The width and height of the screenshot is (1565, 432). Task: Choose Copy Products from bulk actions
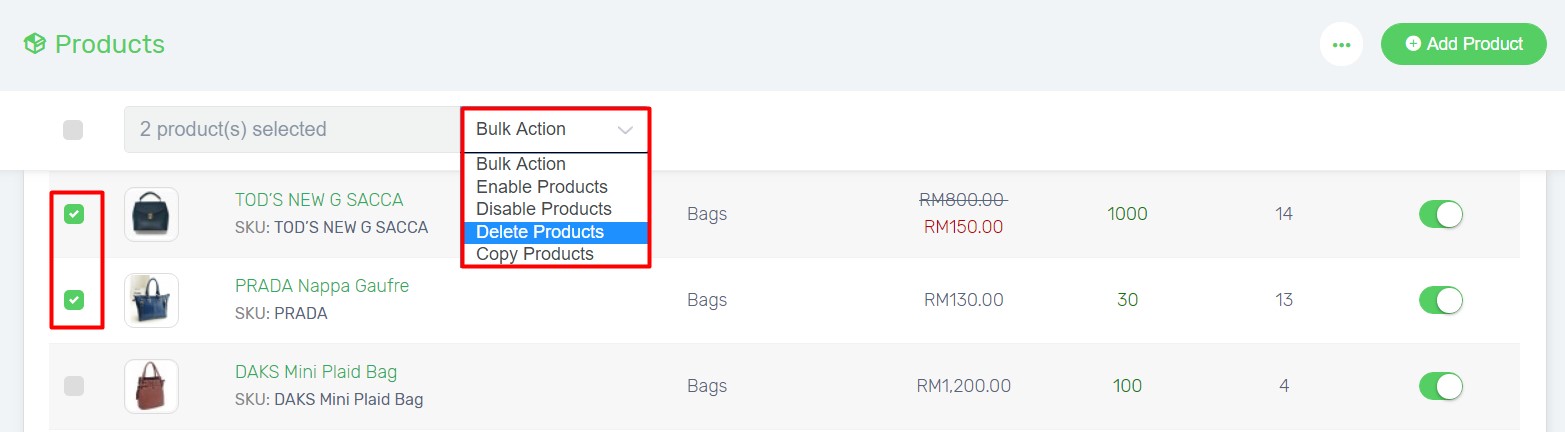pyautogui.click(x=556, y=254)
